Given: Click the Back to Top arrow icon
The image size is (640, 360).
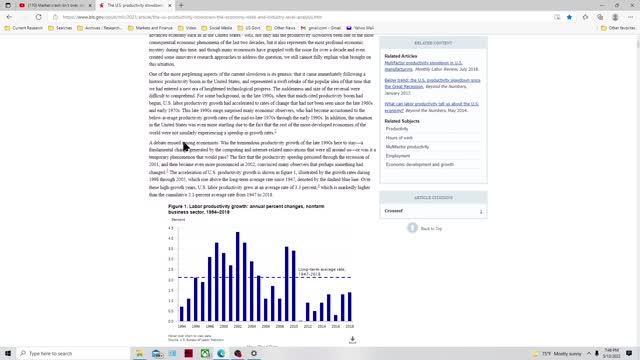Looking at the screenshot, I should 412,228.
